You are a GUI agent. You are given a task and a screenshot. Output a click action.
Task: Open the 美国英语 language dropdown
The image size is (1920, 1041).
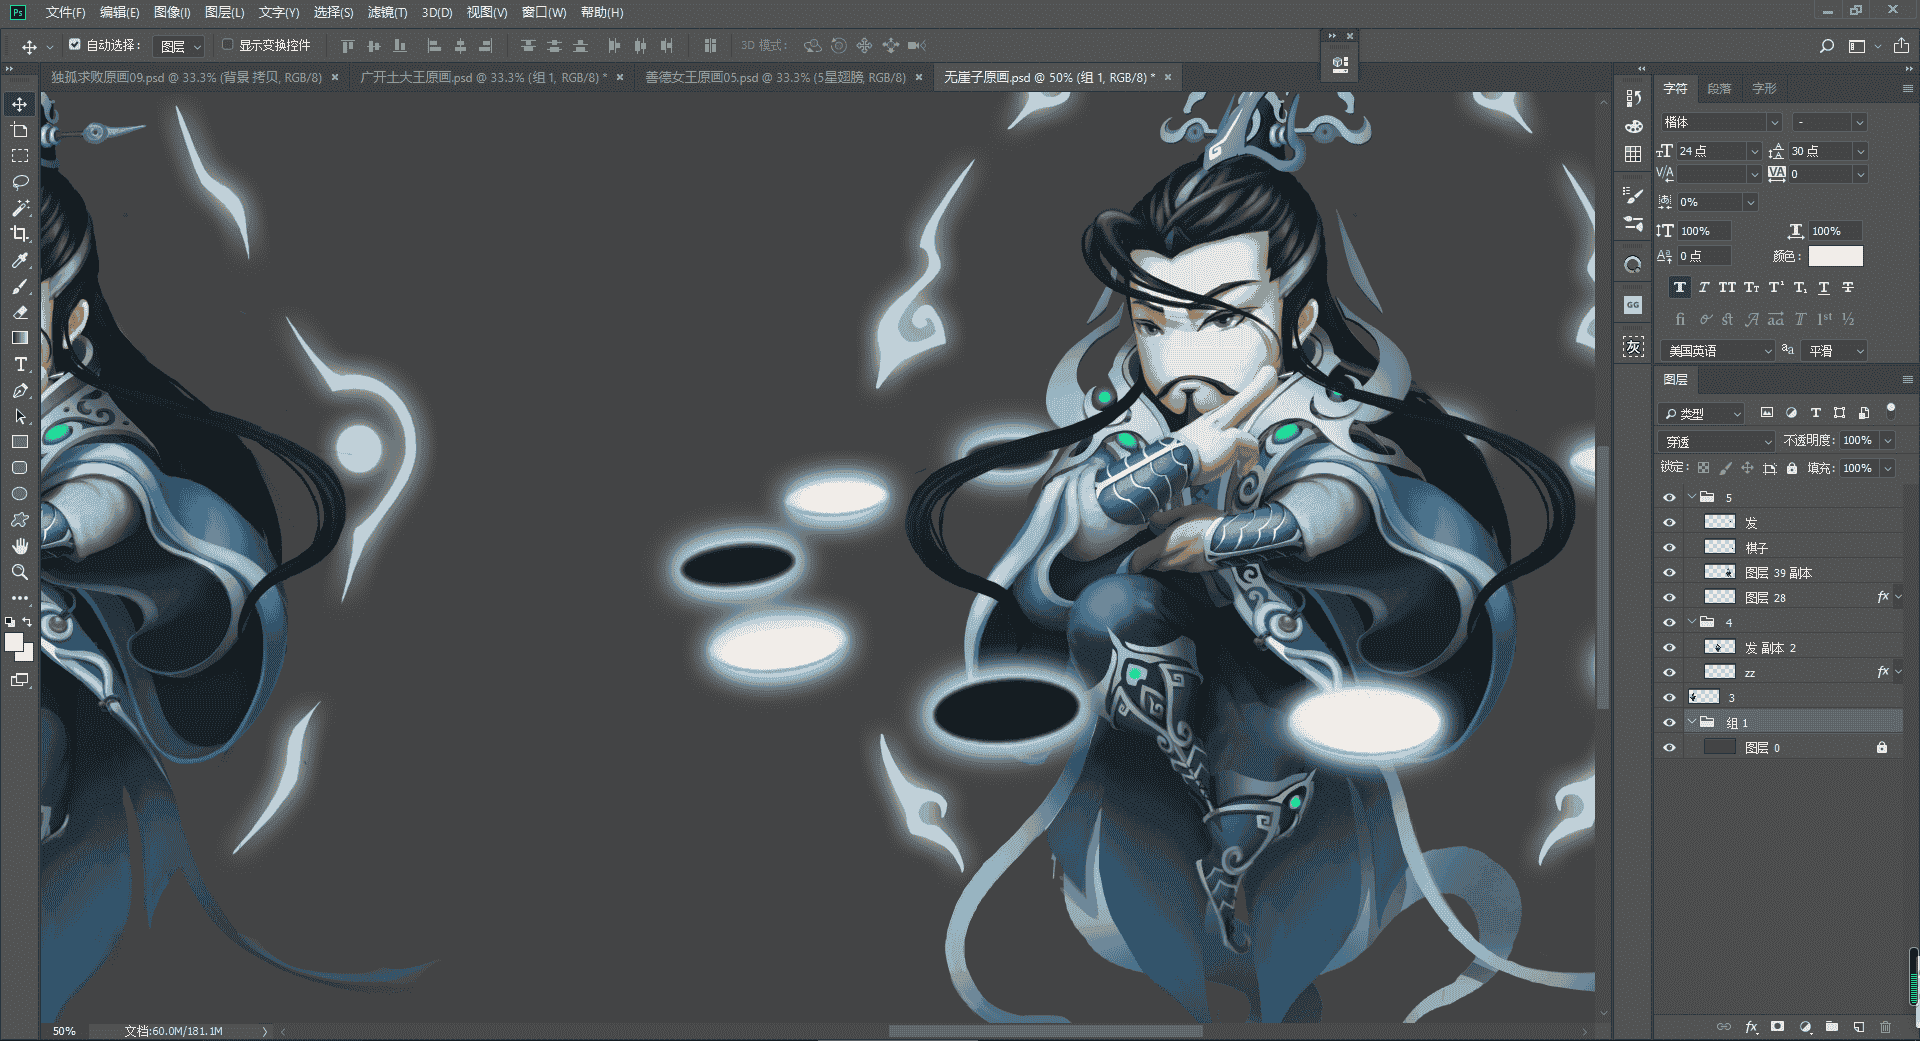pyautogui.click(x=1718, y=351)
